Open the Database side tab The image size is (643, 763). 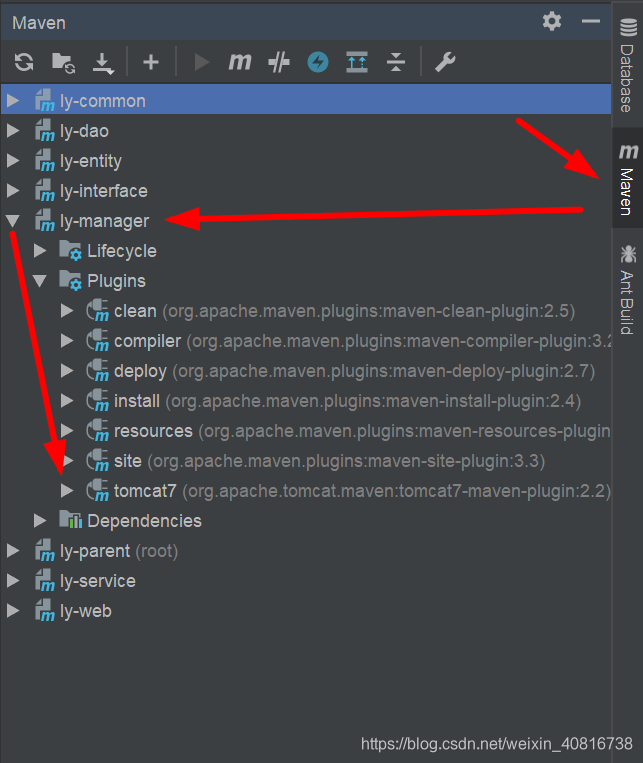[628, 65]
